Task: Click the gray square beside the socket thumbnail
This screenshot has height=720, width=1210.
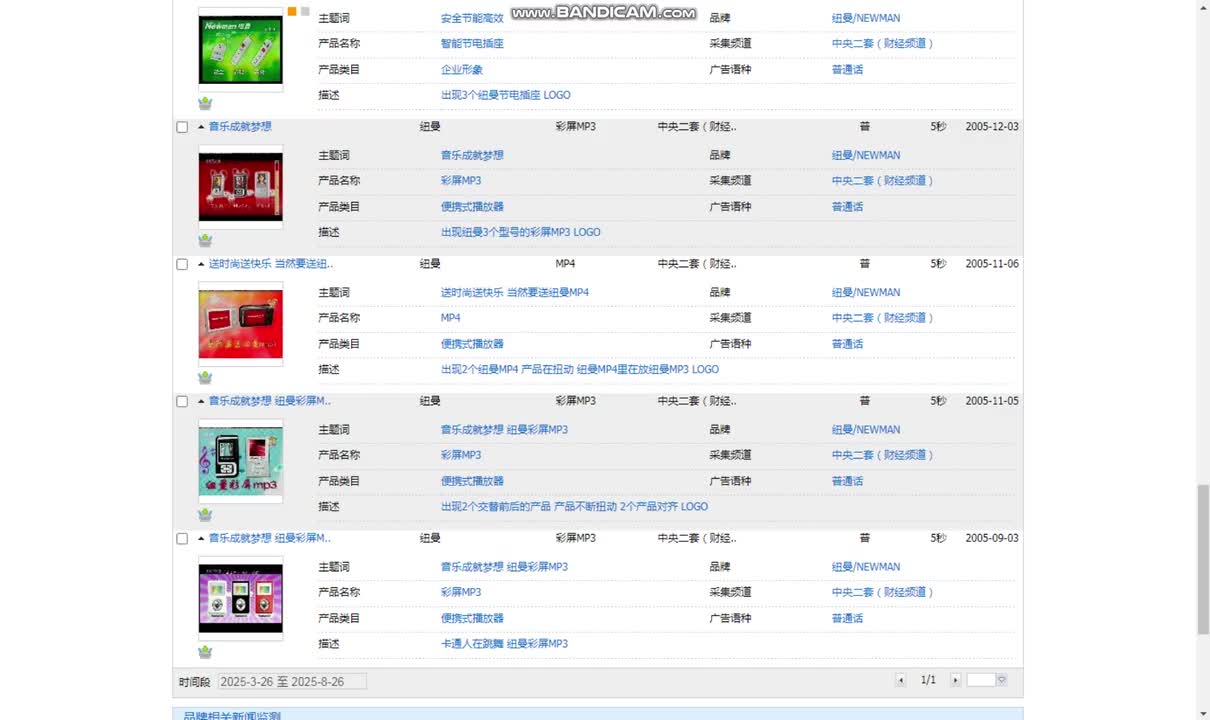Action: [305, 11]
